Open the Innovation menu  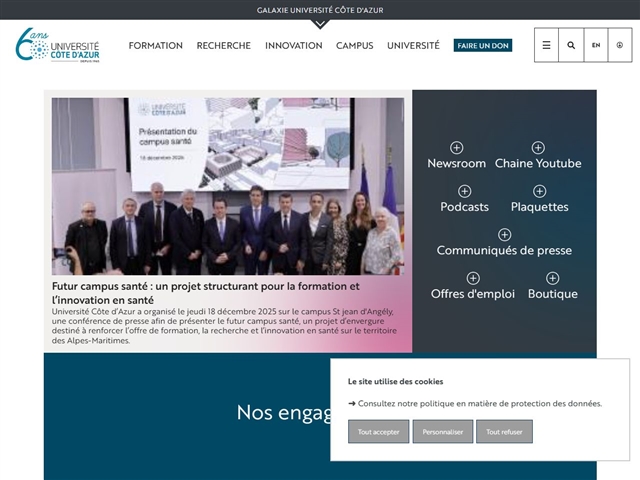coord(293,45)
